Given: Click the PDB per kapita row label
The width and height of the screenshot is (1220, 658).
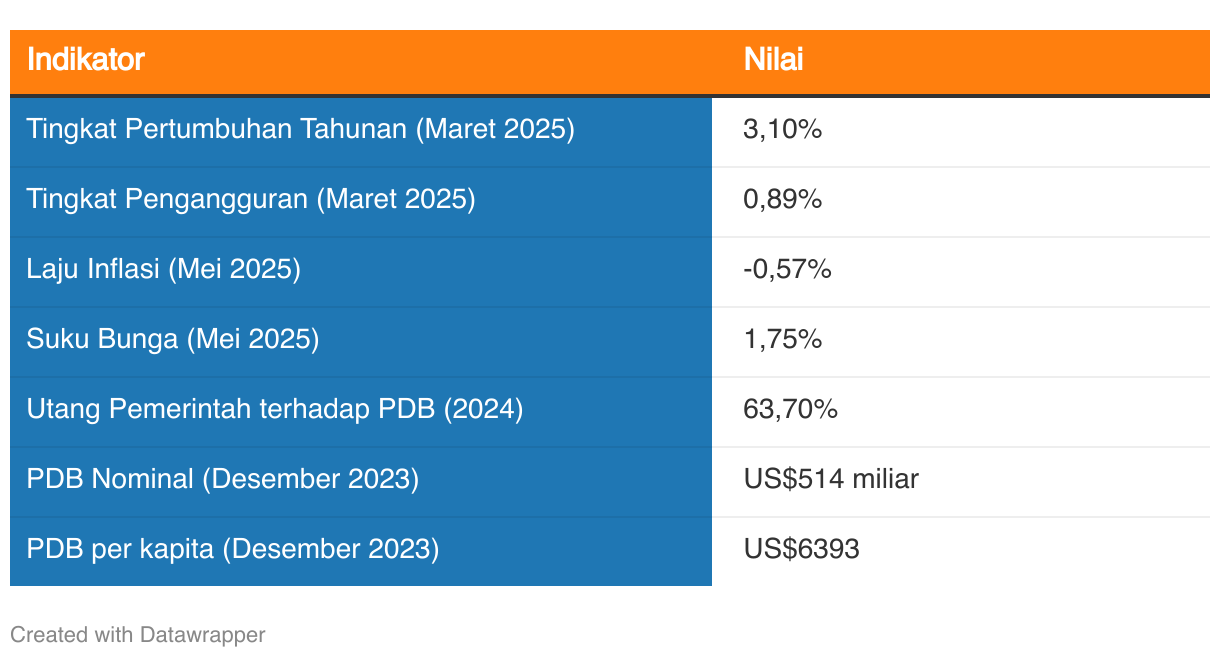Looking at the screenshot, I should pyautogui.click(x=233, y=549).
